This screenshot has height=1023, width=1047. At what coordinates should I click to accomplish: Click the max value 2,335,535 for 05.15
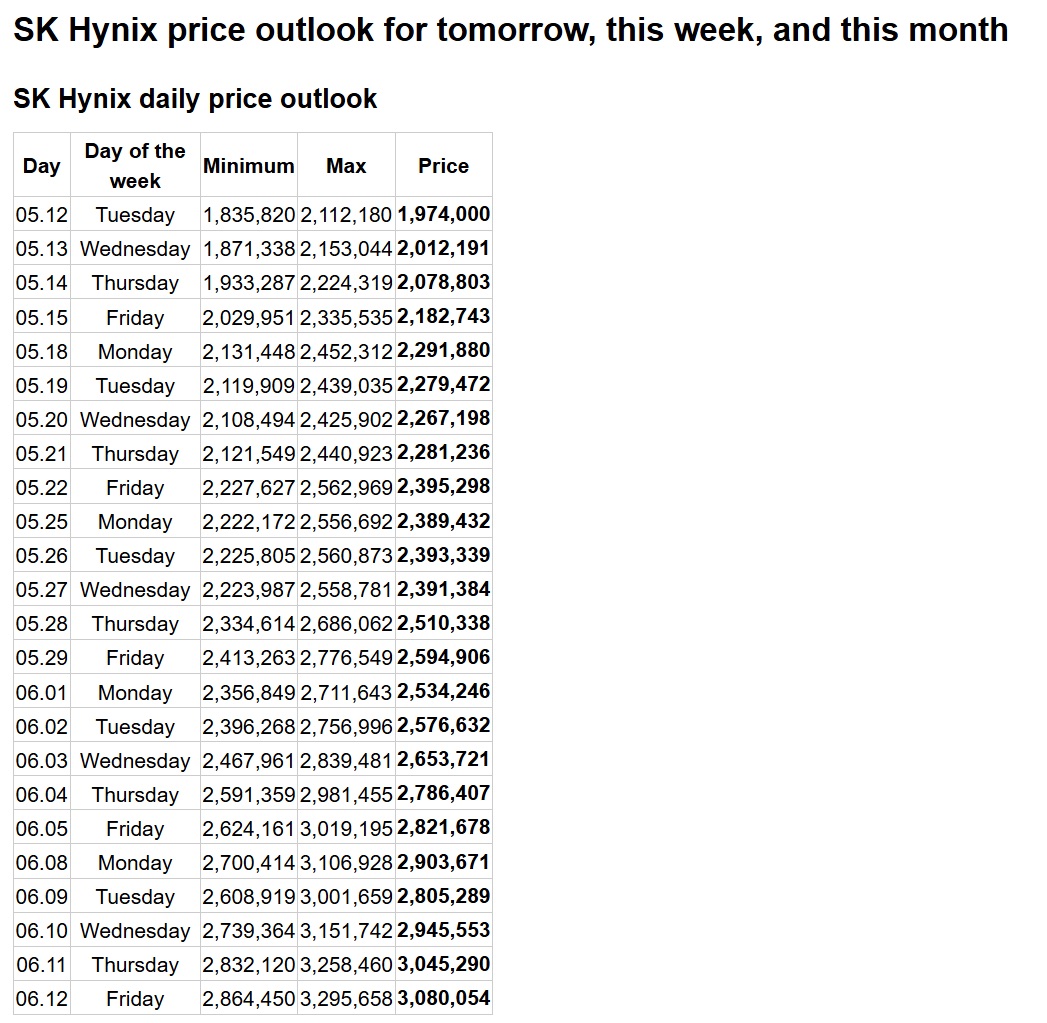[346, 317]
